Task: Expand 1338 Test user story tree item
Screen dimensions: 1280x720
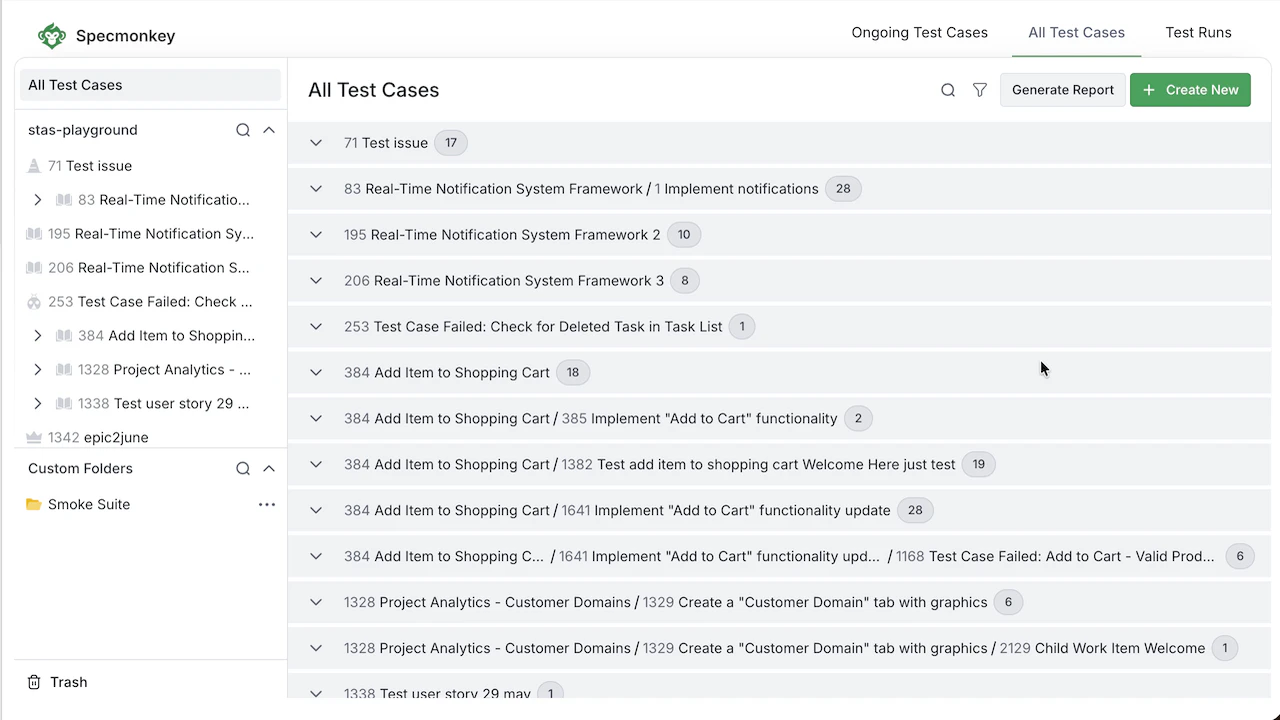Action: point(38,404)
